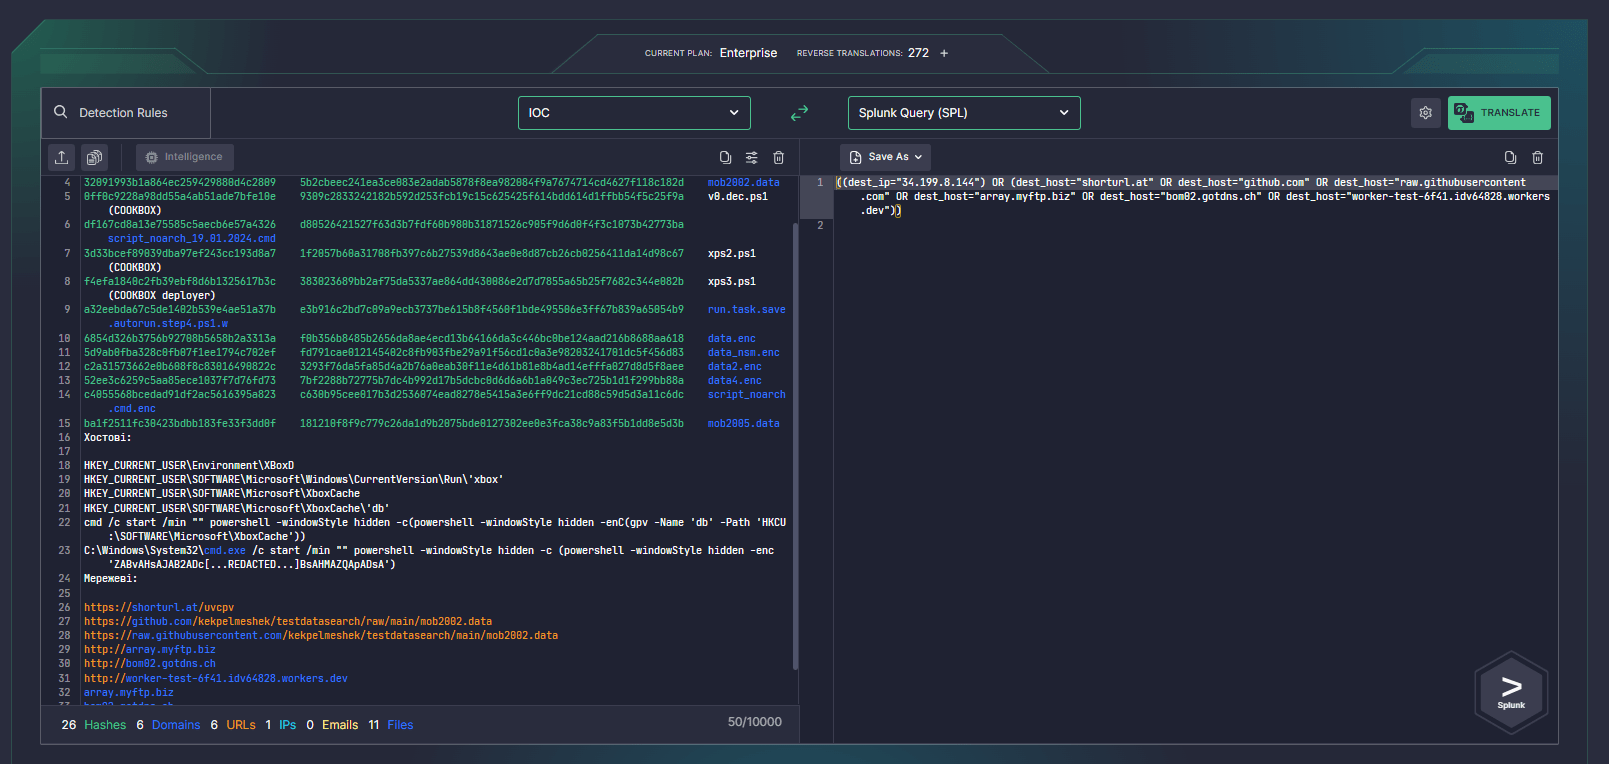
Task: Click the mob2005.data filename
Action: pyautogui.click(x=743, y=423)
